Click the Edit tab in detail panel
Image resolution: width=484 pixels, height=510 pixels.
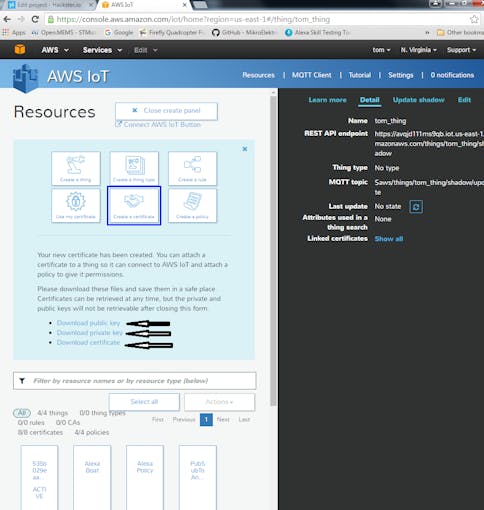click(464, 100)
